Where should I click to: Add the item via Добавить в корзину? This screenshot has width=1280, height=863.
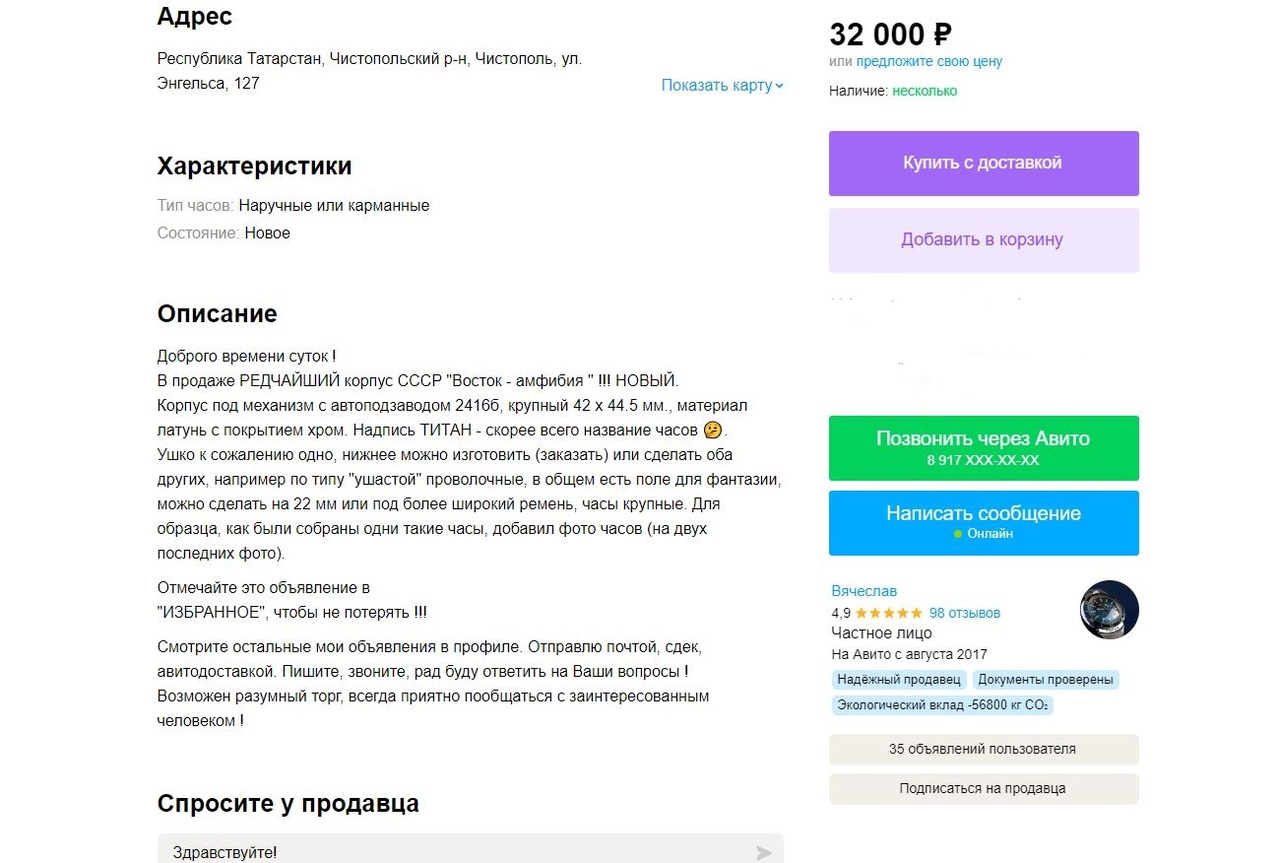[983, 240]
